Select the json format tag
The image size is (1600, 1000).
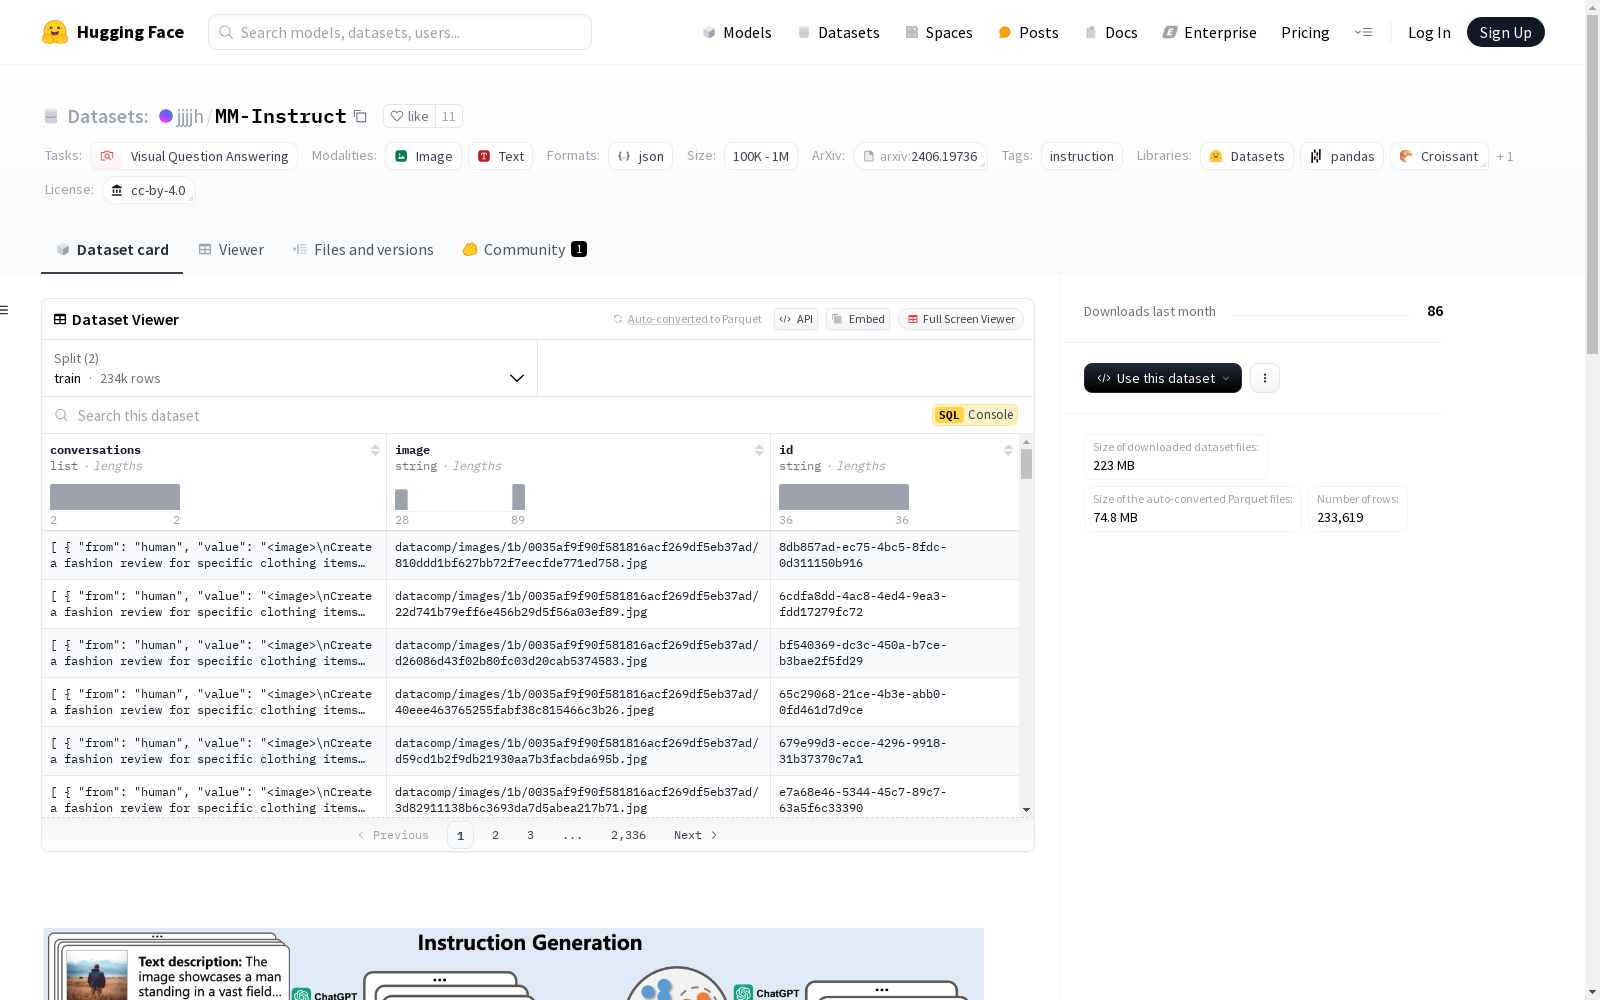[640, 156]
